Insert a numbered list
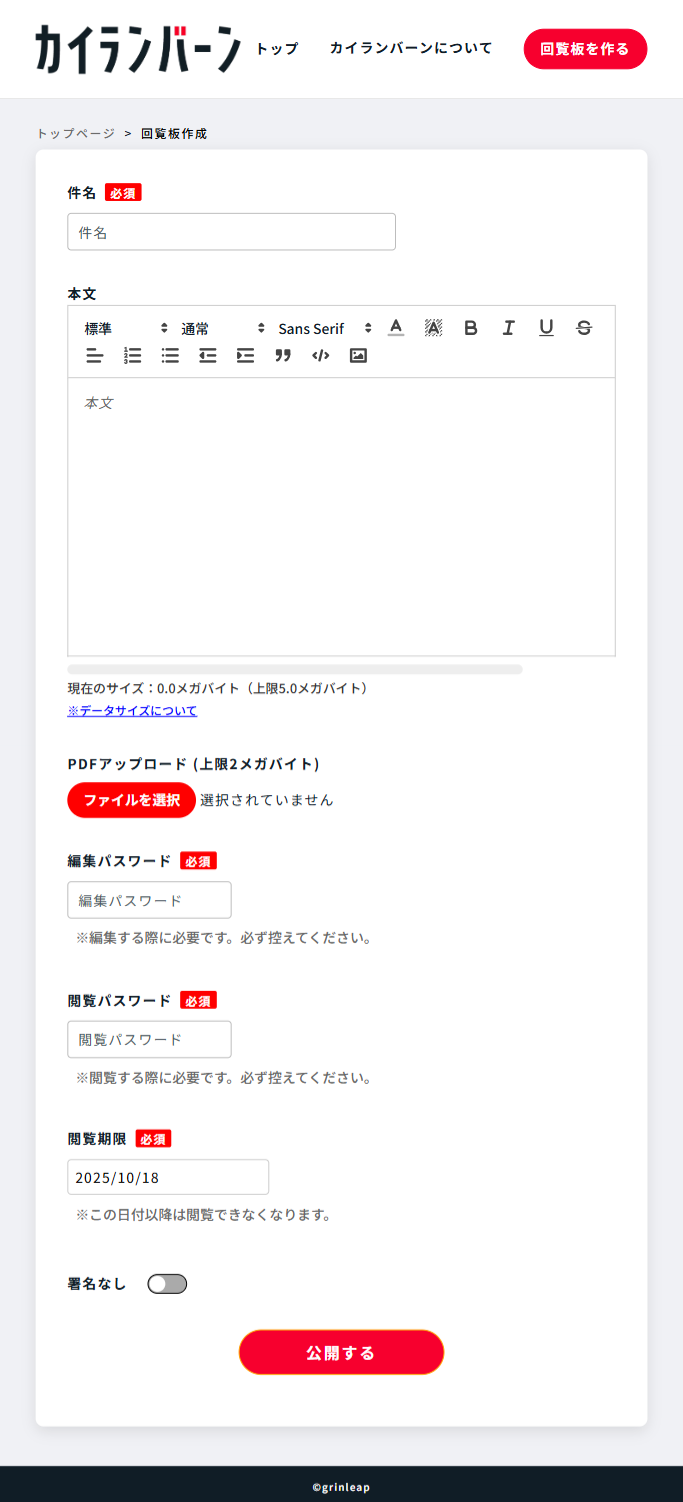 132,355
